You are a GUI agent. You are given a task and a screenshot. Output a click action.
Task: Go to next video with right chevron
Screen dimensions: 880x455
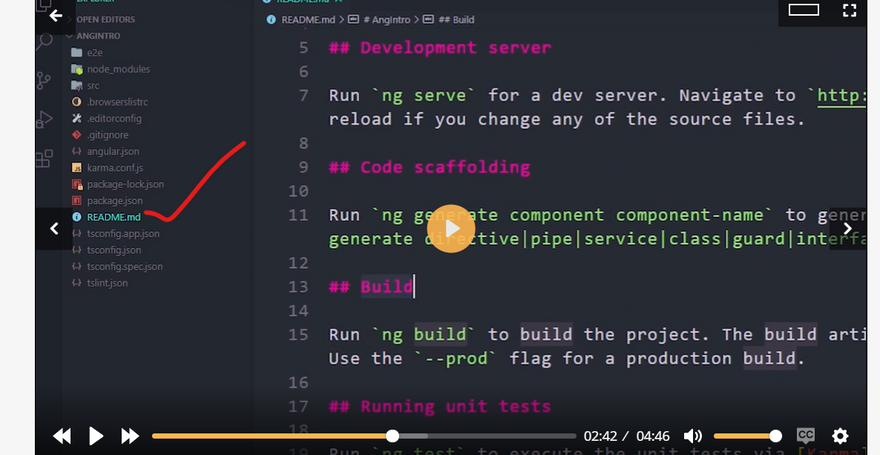849,228
